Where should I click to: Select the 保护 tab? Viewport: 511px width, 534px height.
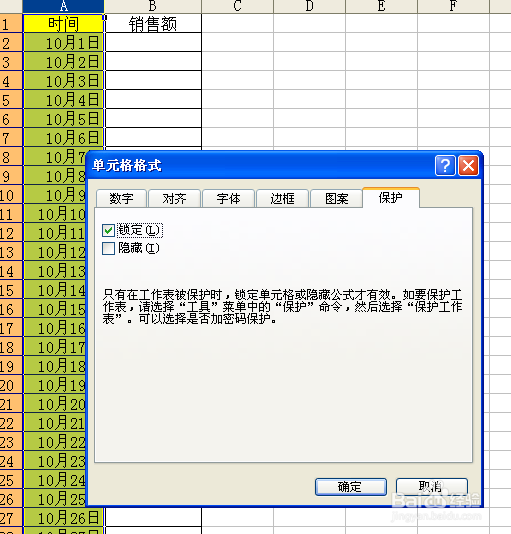coord(391,198)
